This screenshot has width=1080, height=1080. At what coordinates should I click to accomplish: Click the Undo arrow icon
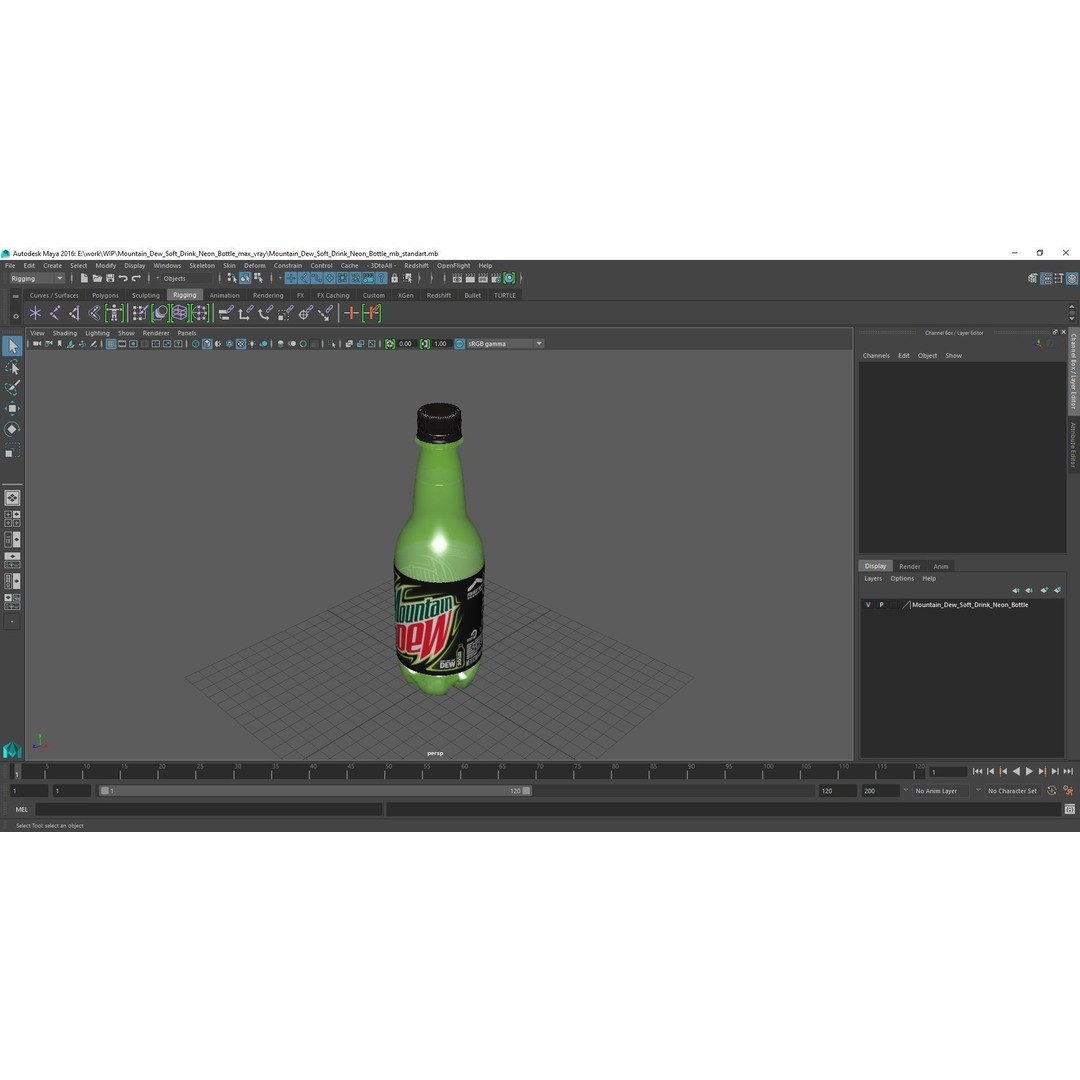pos(123,278)
